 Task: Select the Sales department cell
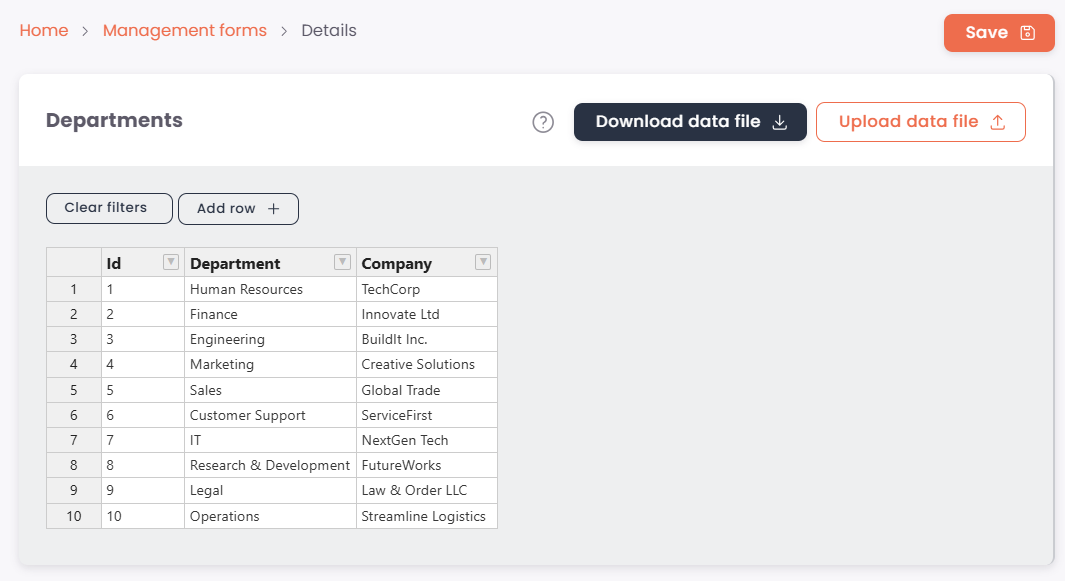[270, 390]
